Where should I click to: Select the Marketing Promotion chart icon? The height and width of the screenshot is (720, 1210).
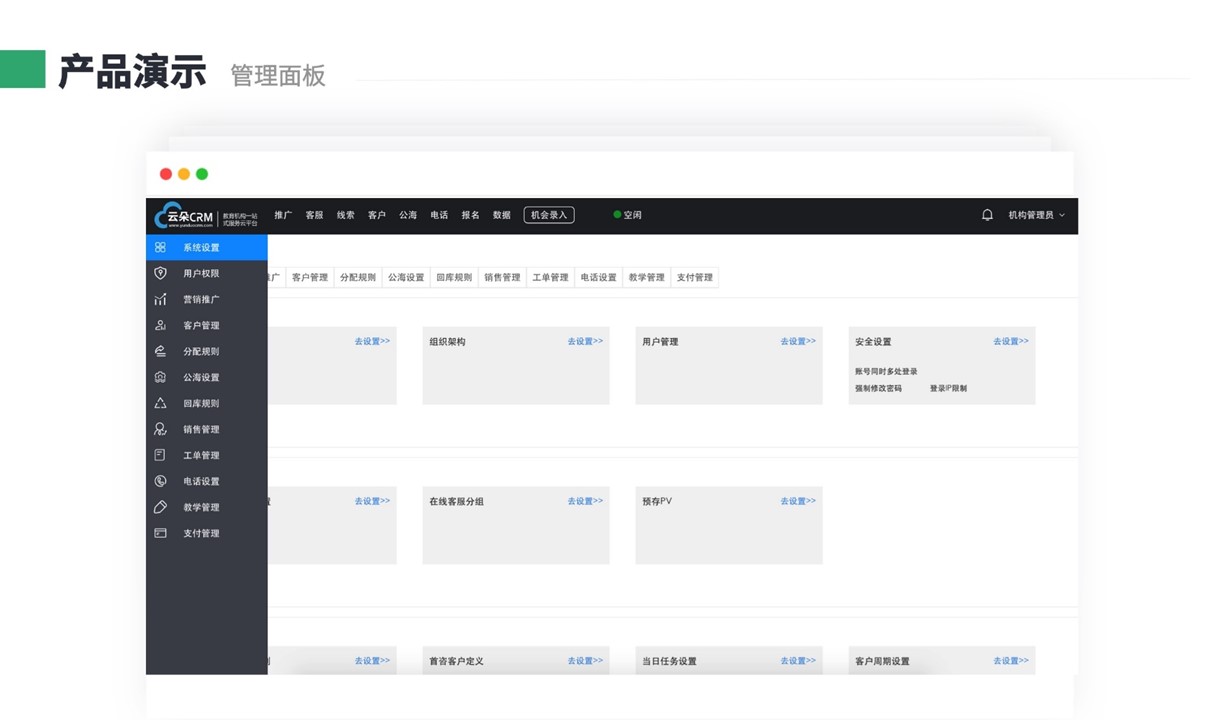pyautogui.click(x=160, y=299)
